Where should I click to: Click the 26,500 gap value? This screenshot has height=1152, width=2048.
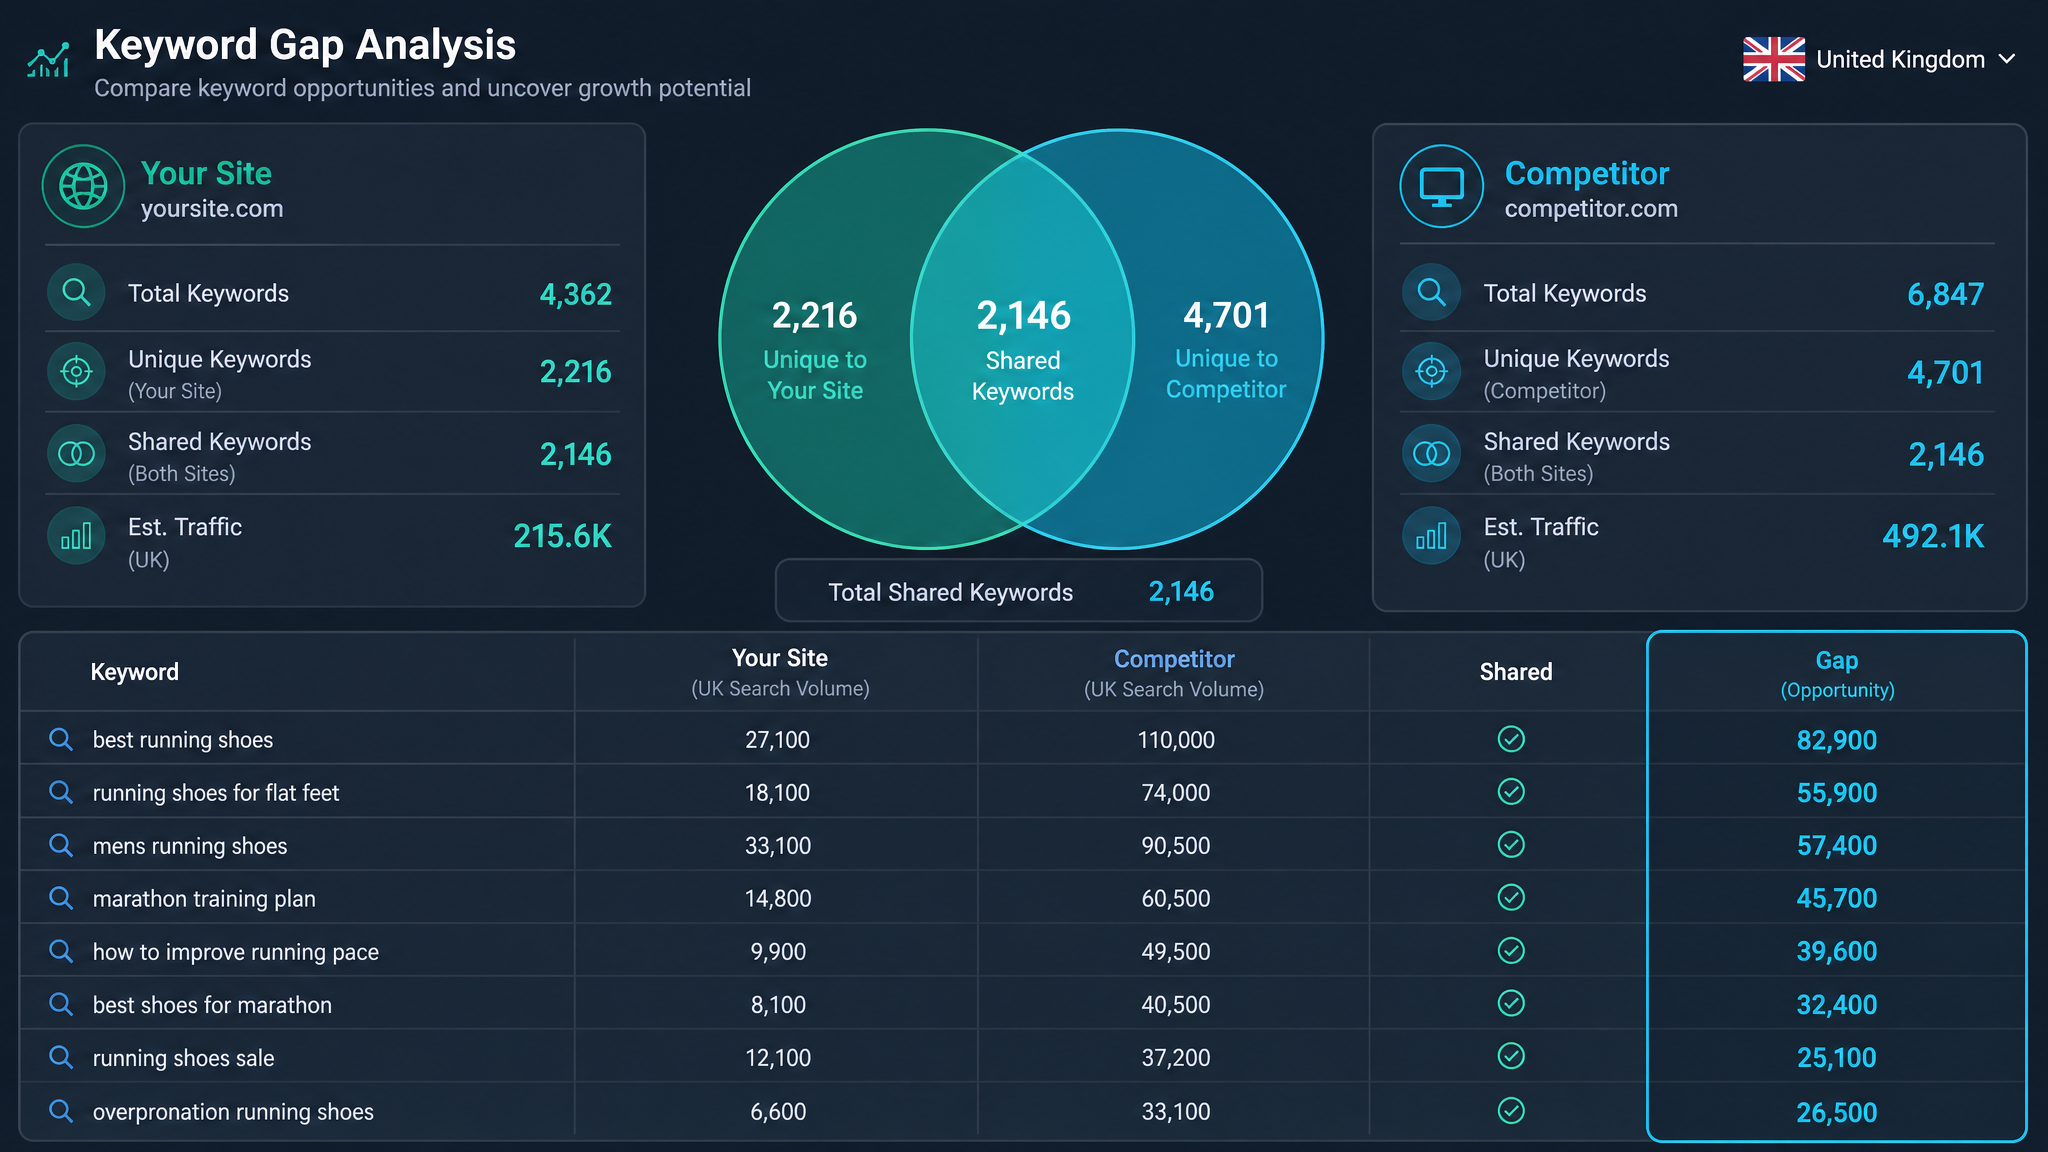1837,1112
